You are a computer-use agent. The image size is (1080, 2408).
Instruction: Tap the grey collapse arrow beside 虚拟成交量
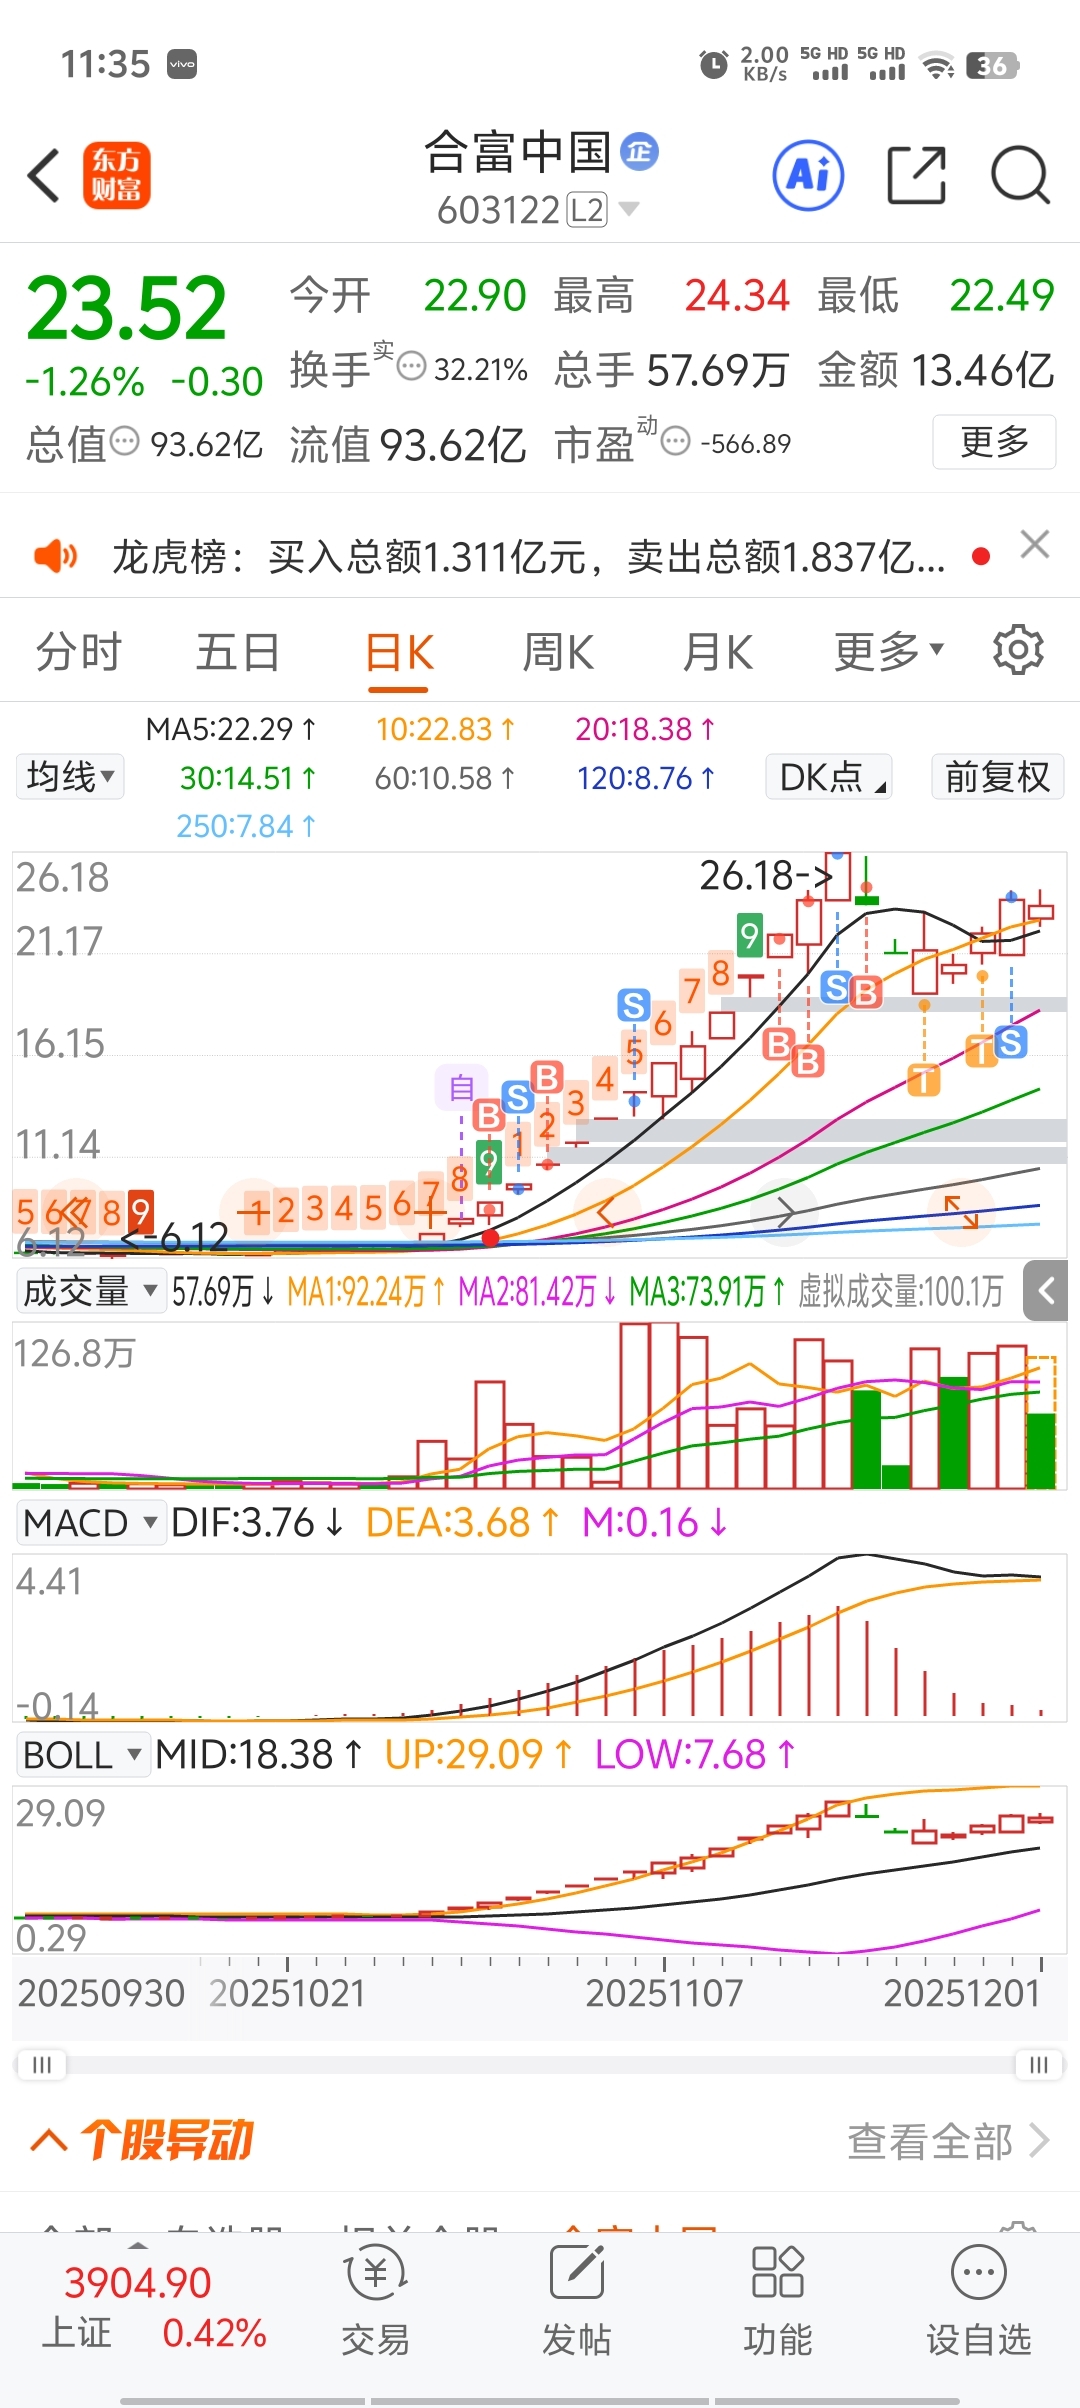click(1046, 1291)
